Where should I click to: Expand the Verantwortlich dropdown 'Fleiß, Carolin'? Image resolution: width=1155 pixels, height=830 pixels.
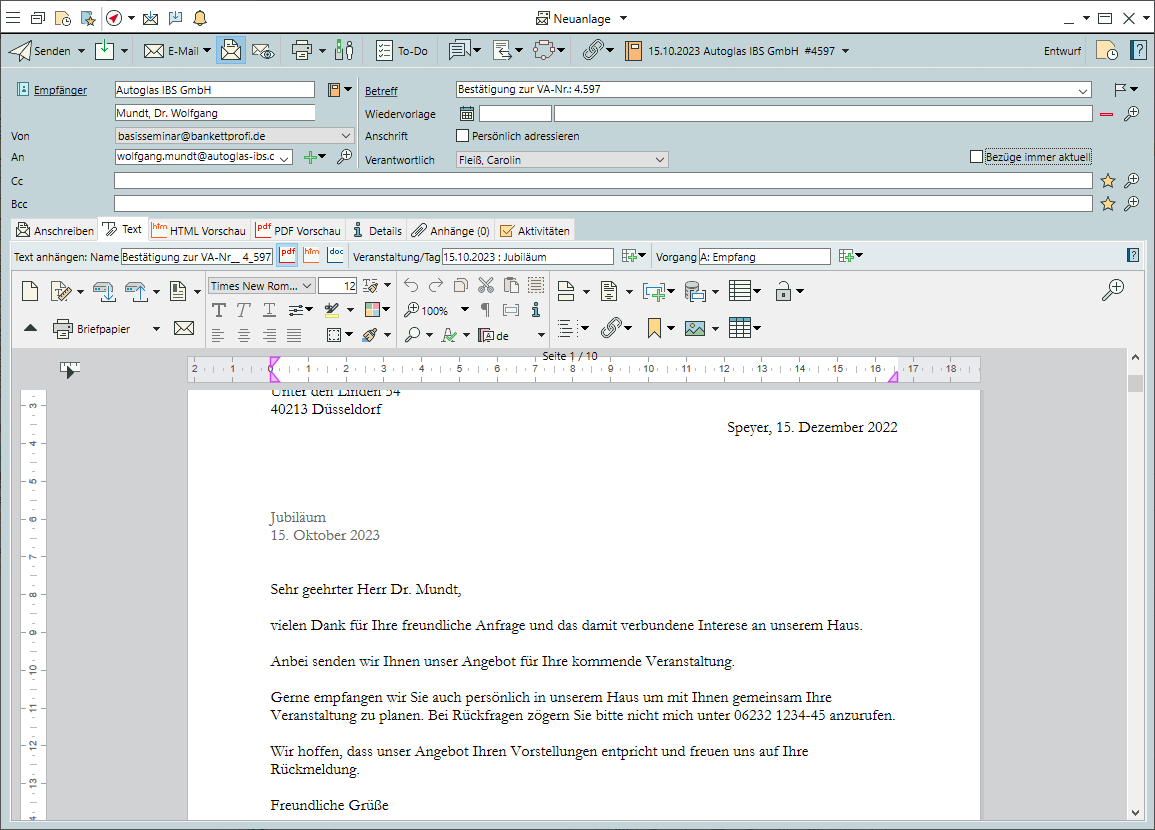[x=660, y=159]
